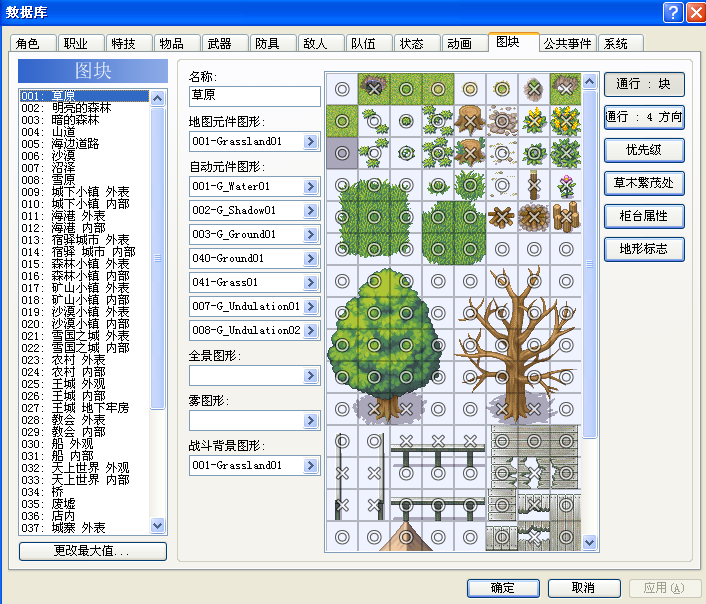Switch to the 角色 tab
Screen dimensions: 706x604
pyautogui.click(x=33, y=44)
